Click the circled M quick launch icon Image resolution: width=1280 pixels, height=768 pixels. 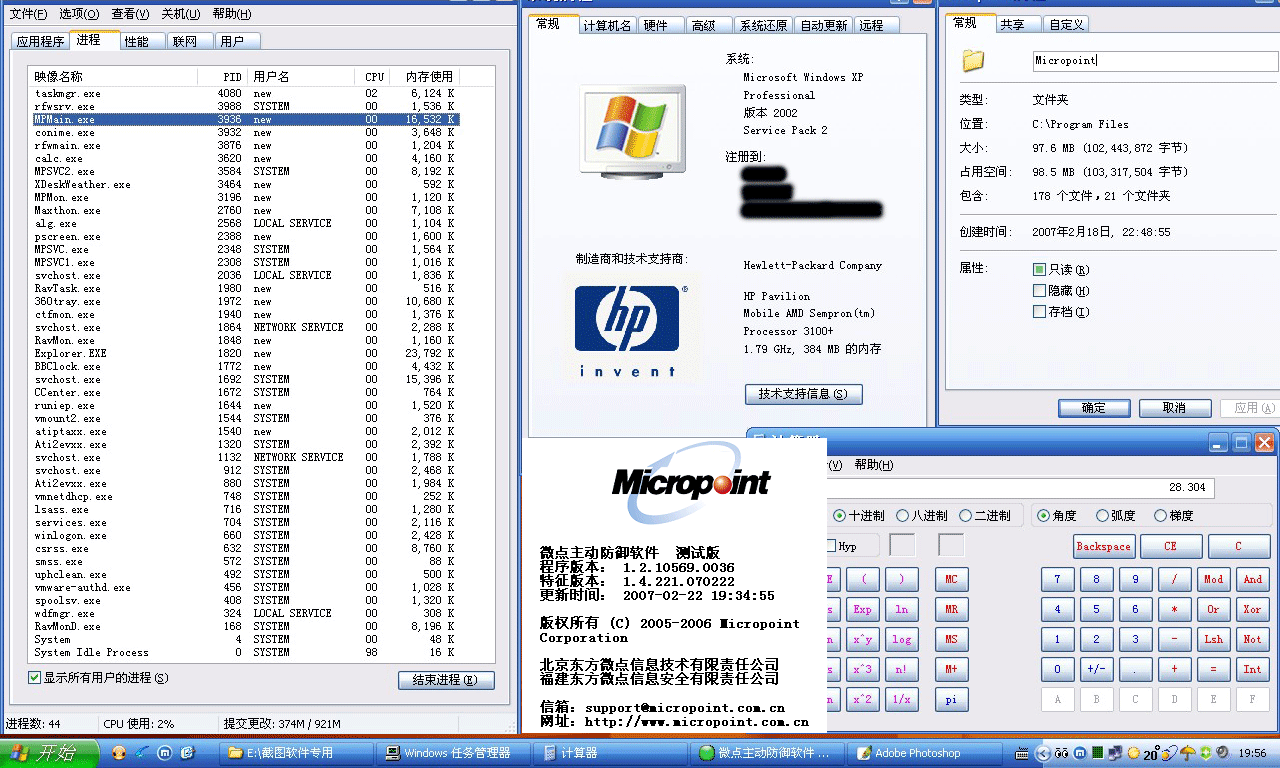164,753
